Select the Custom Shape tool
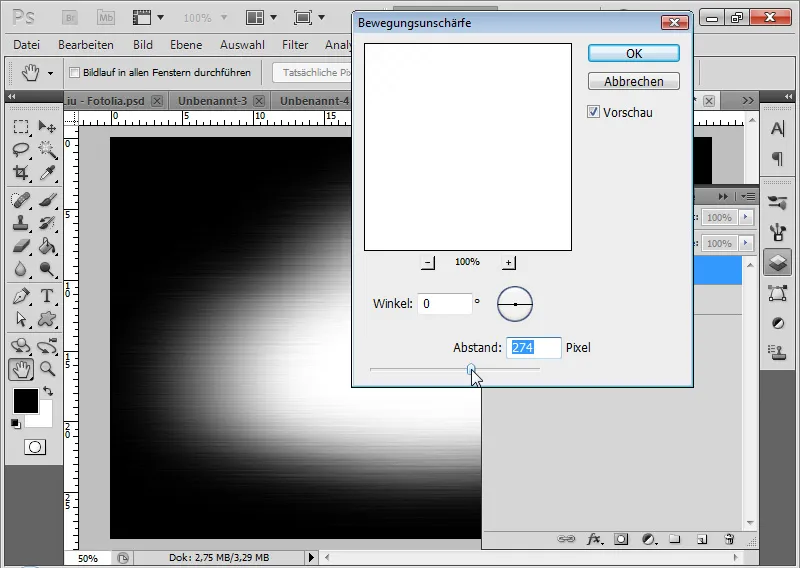This screenshot has height=568, width=800. pos(47,319)
